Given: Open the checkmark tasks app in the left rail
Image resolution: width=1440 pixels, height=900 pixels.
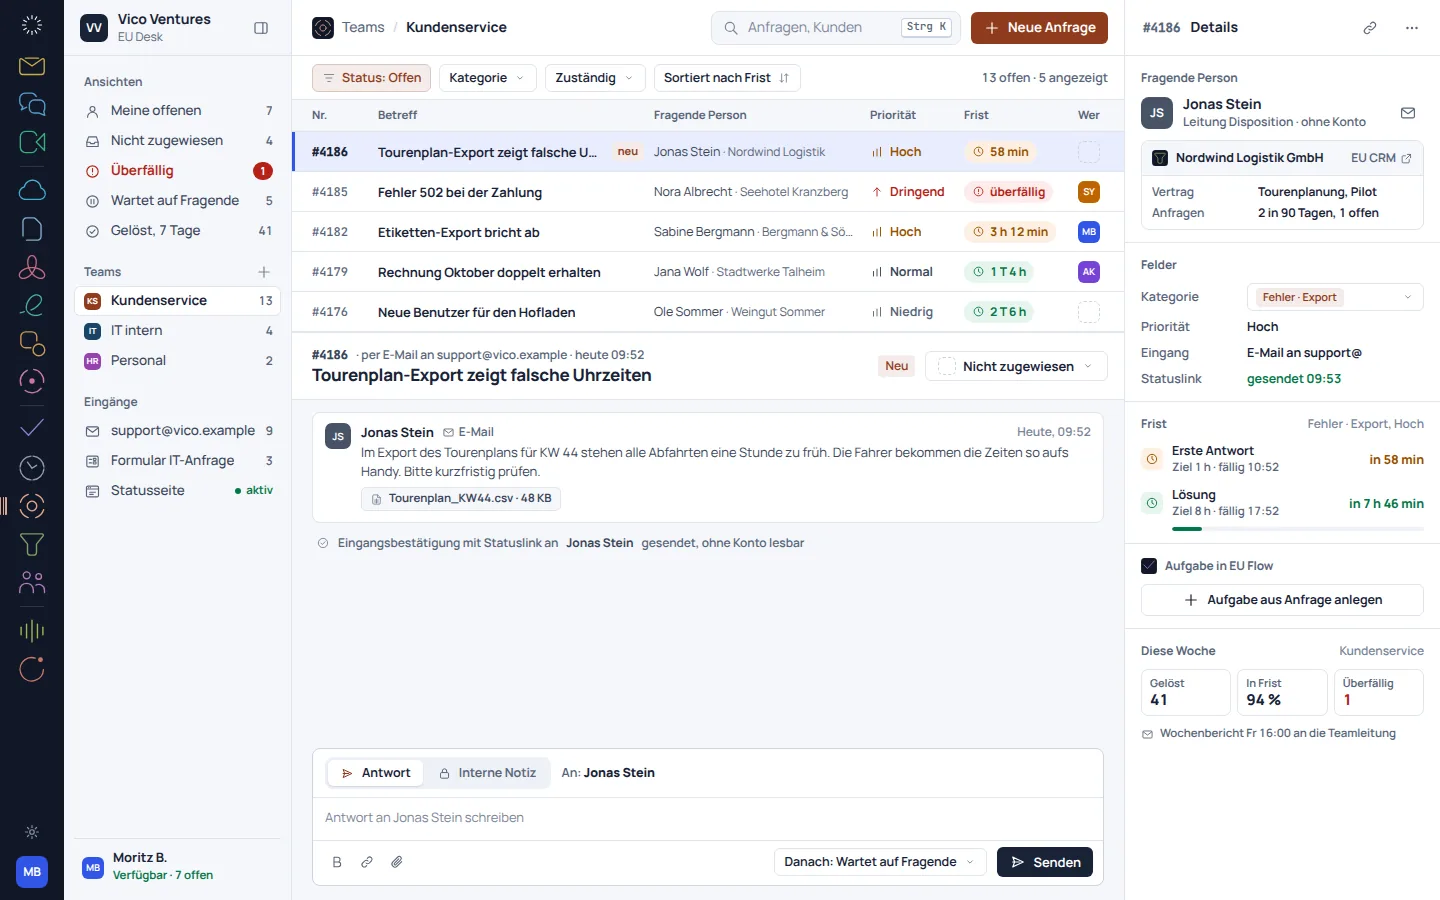Looking at the screenshot, I should pyautogui.click(x=32, y=428).
